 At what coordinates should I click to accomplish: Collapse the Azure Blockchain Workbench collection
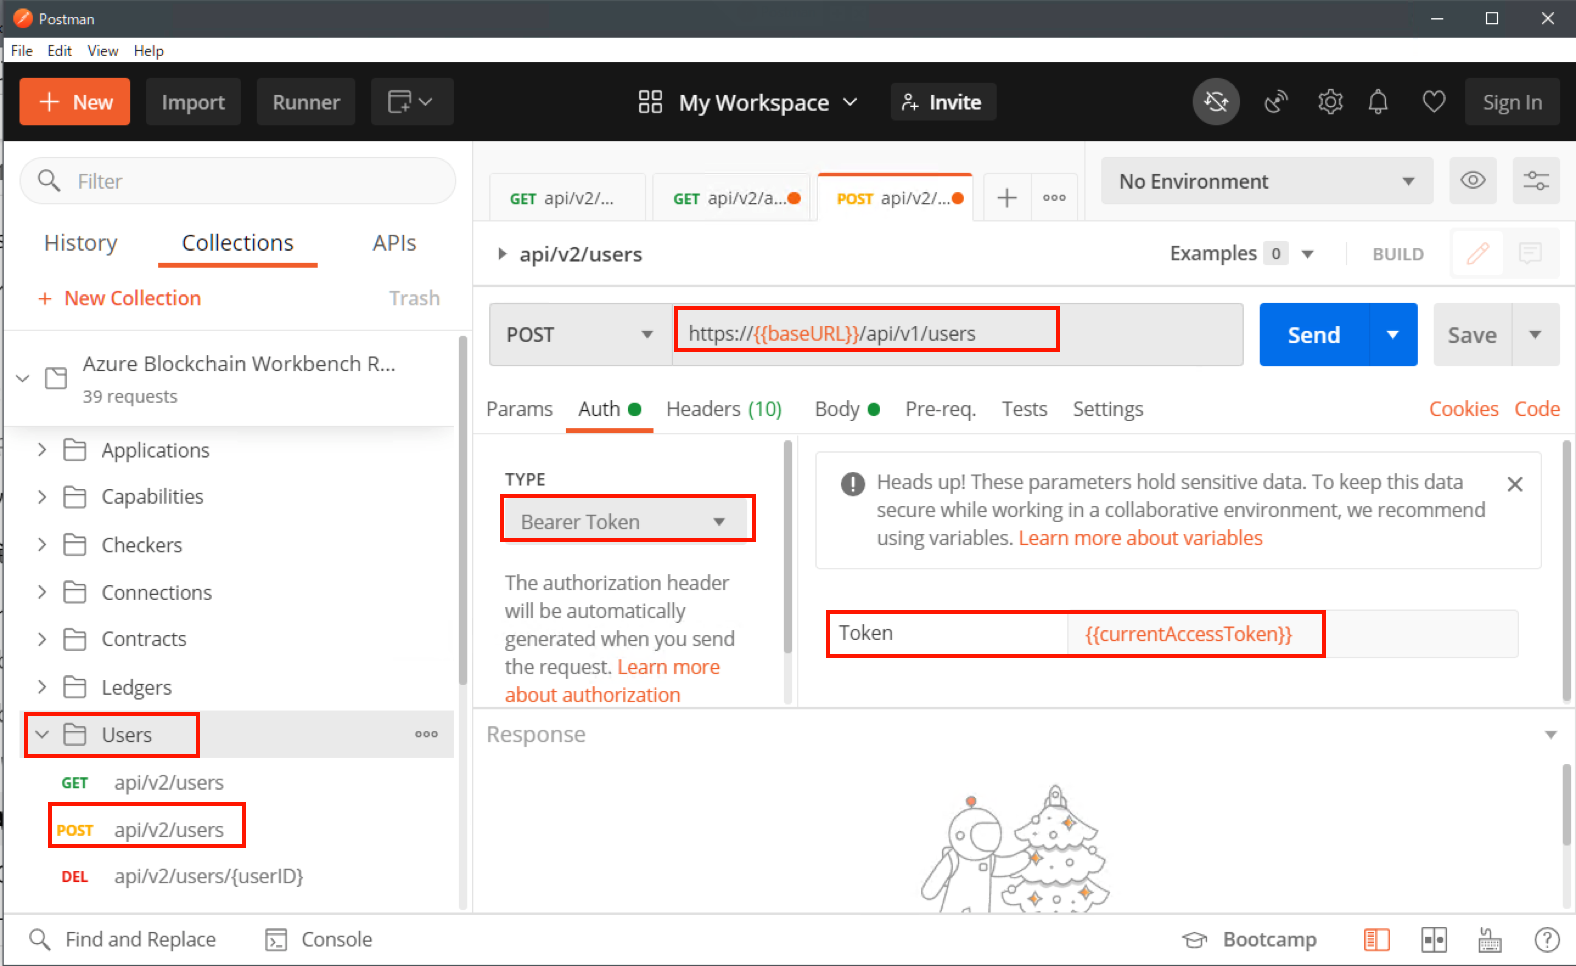click(23, 378)
